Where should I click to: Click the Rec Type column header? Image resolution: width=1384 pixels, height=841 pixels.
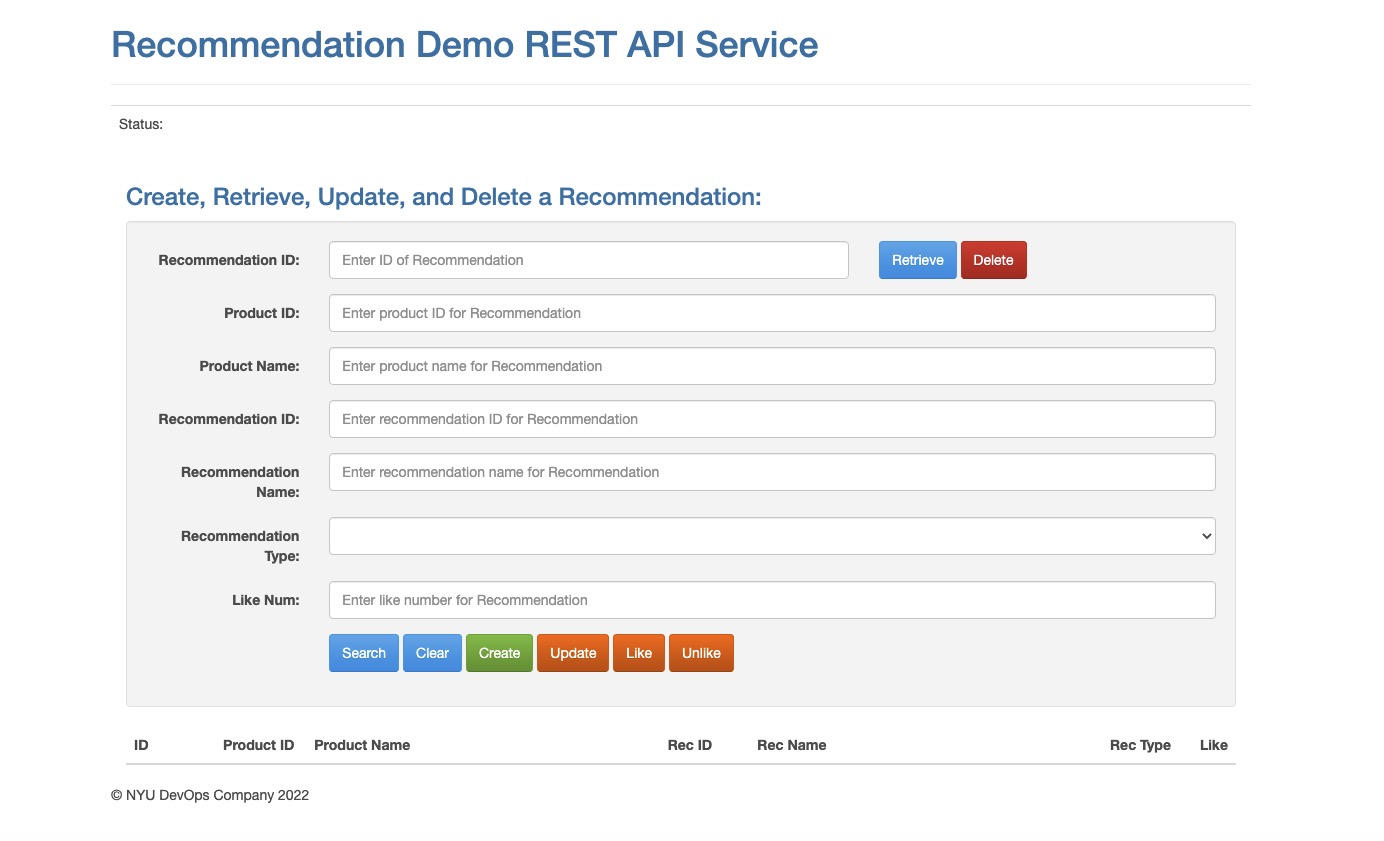click(1139, 745)
